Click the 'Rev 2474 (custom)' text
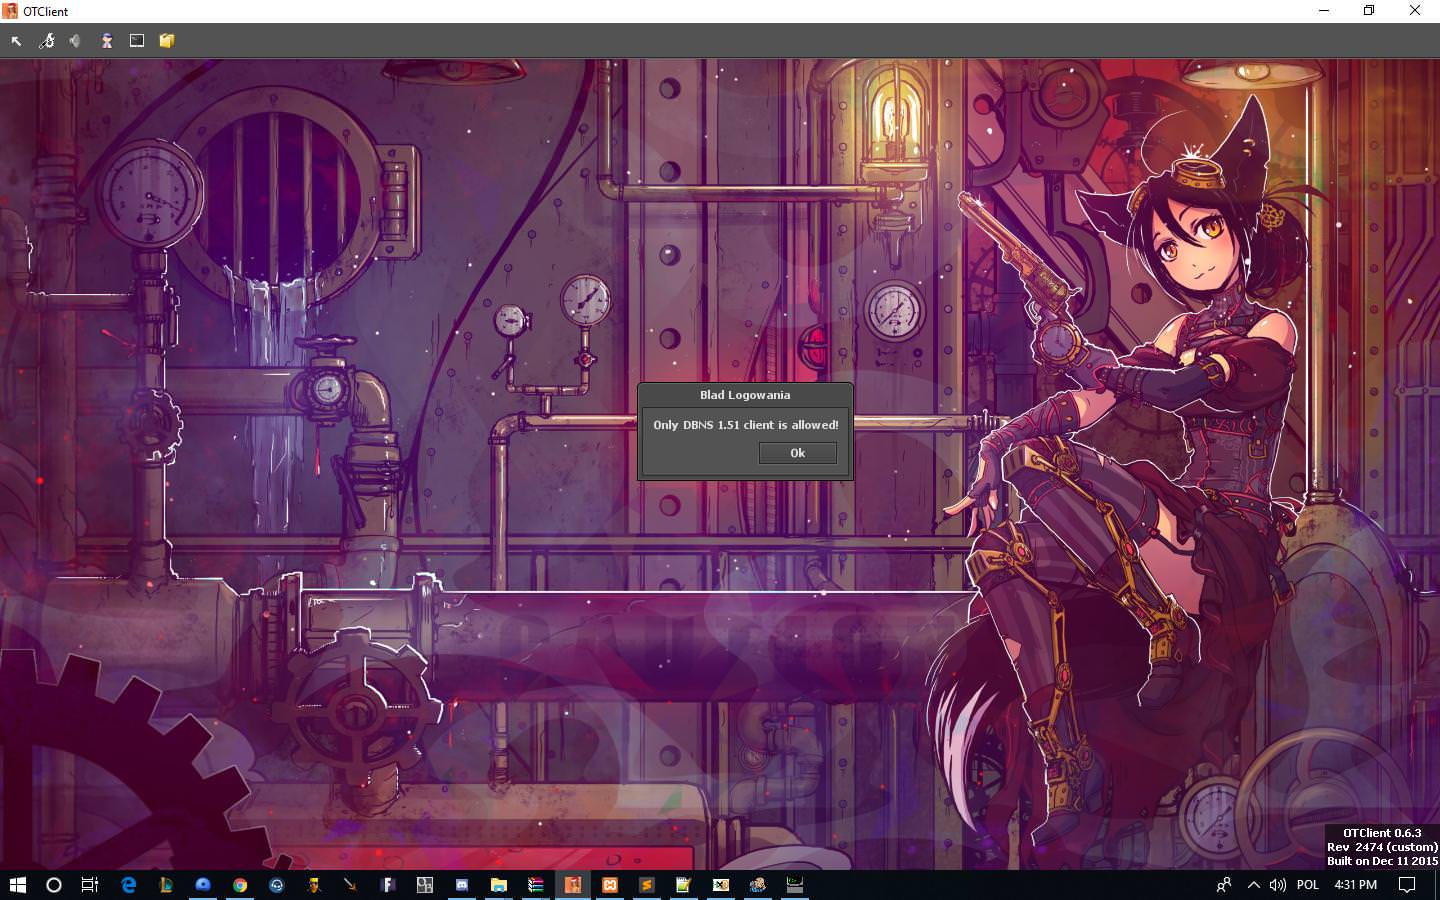Image resolution: width=1440 pixels, height=900 pixels. coord(1382,847)
